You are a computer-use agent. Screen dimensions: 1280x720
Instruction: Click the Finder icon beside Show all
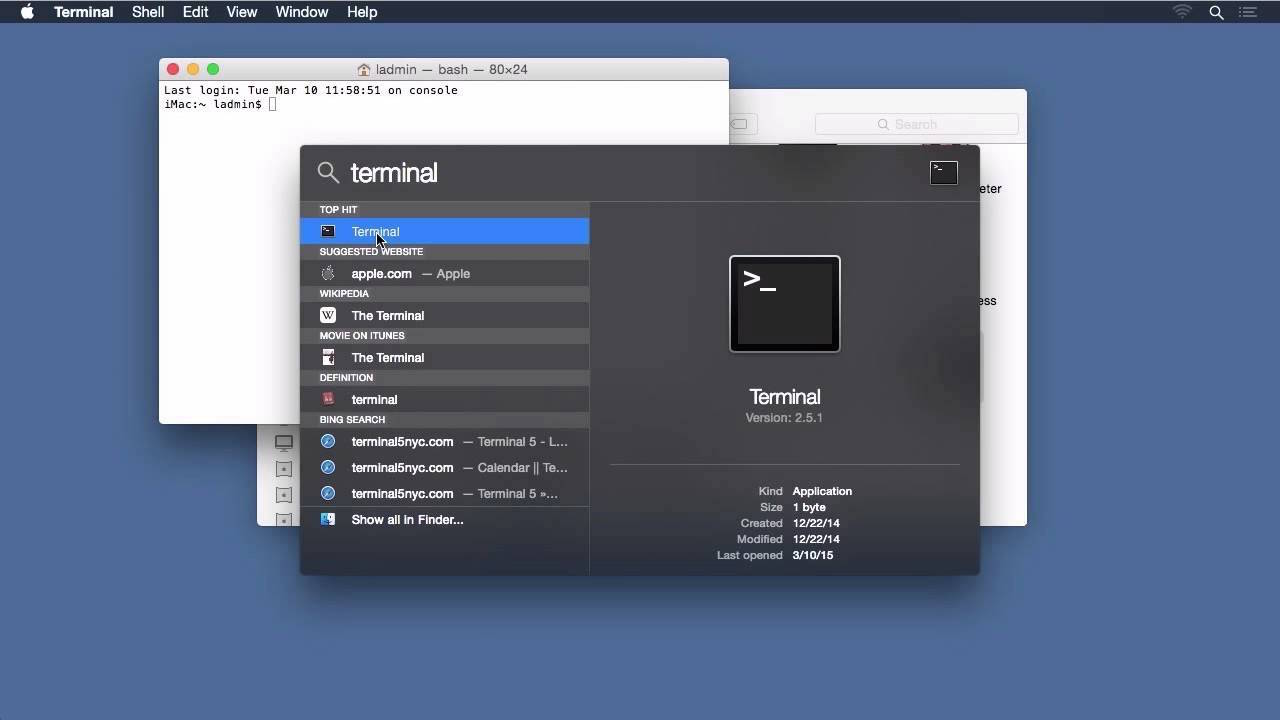[328, 519]
